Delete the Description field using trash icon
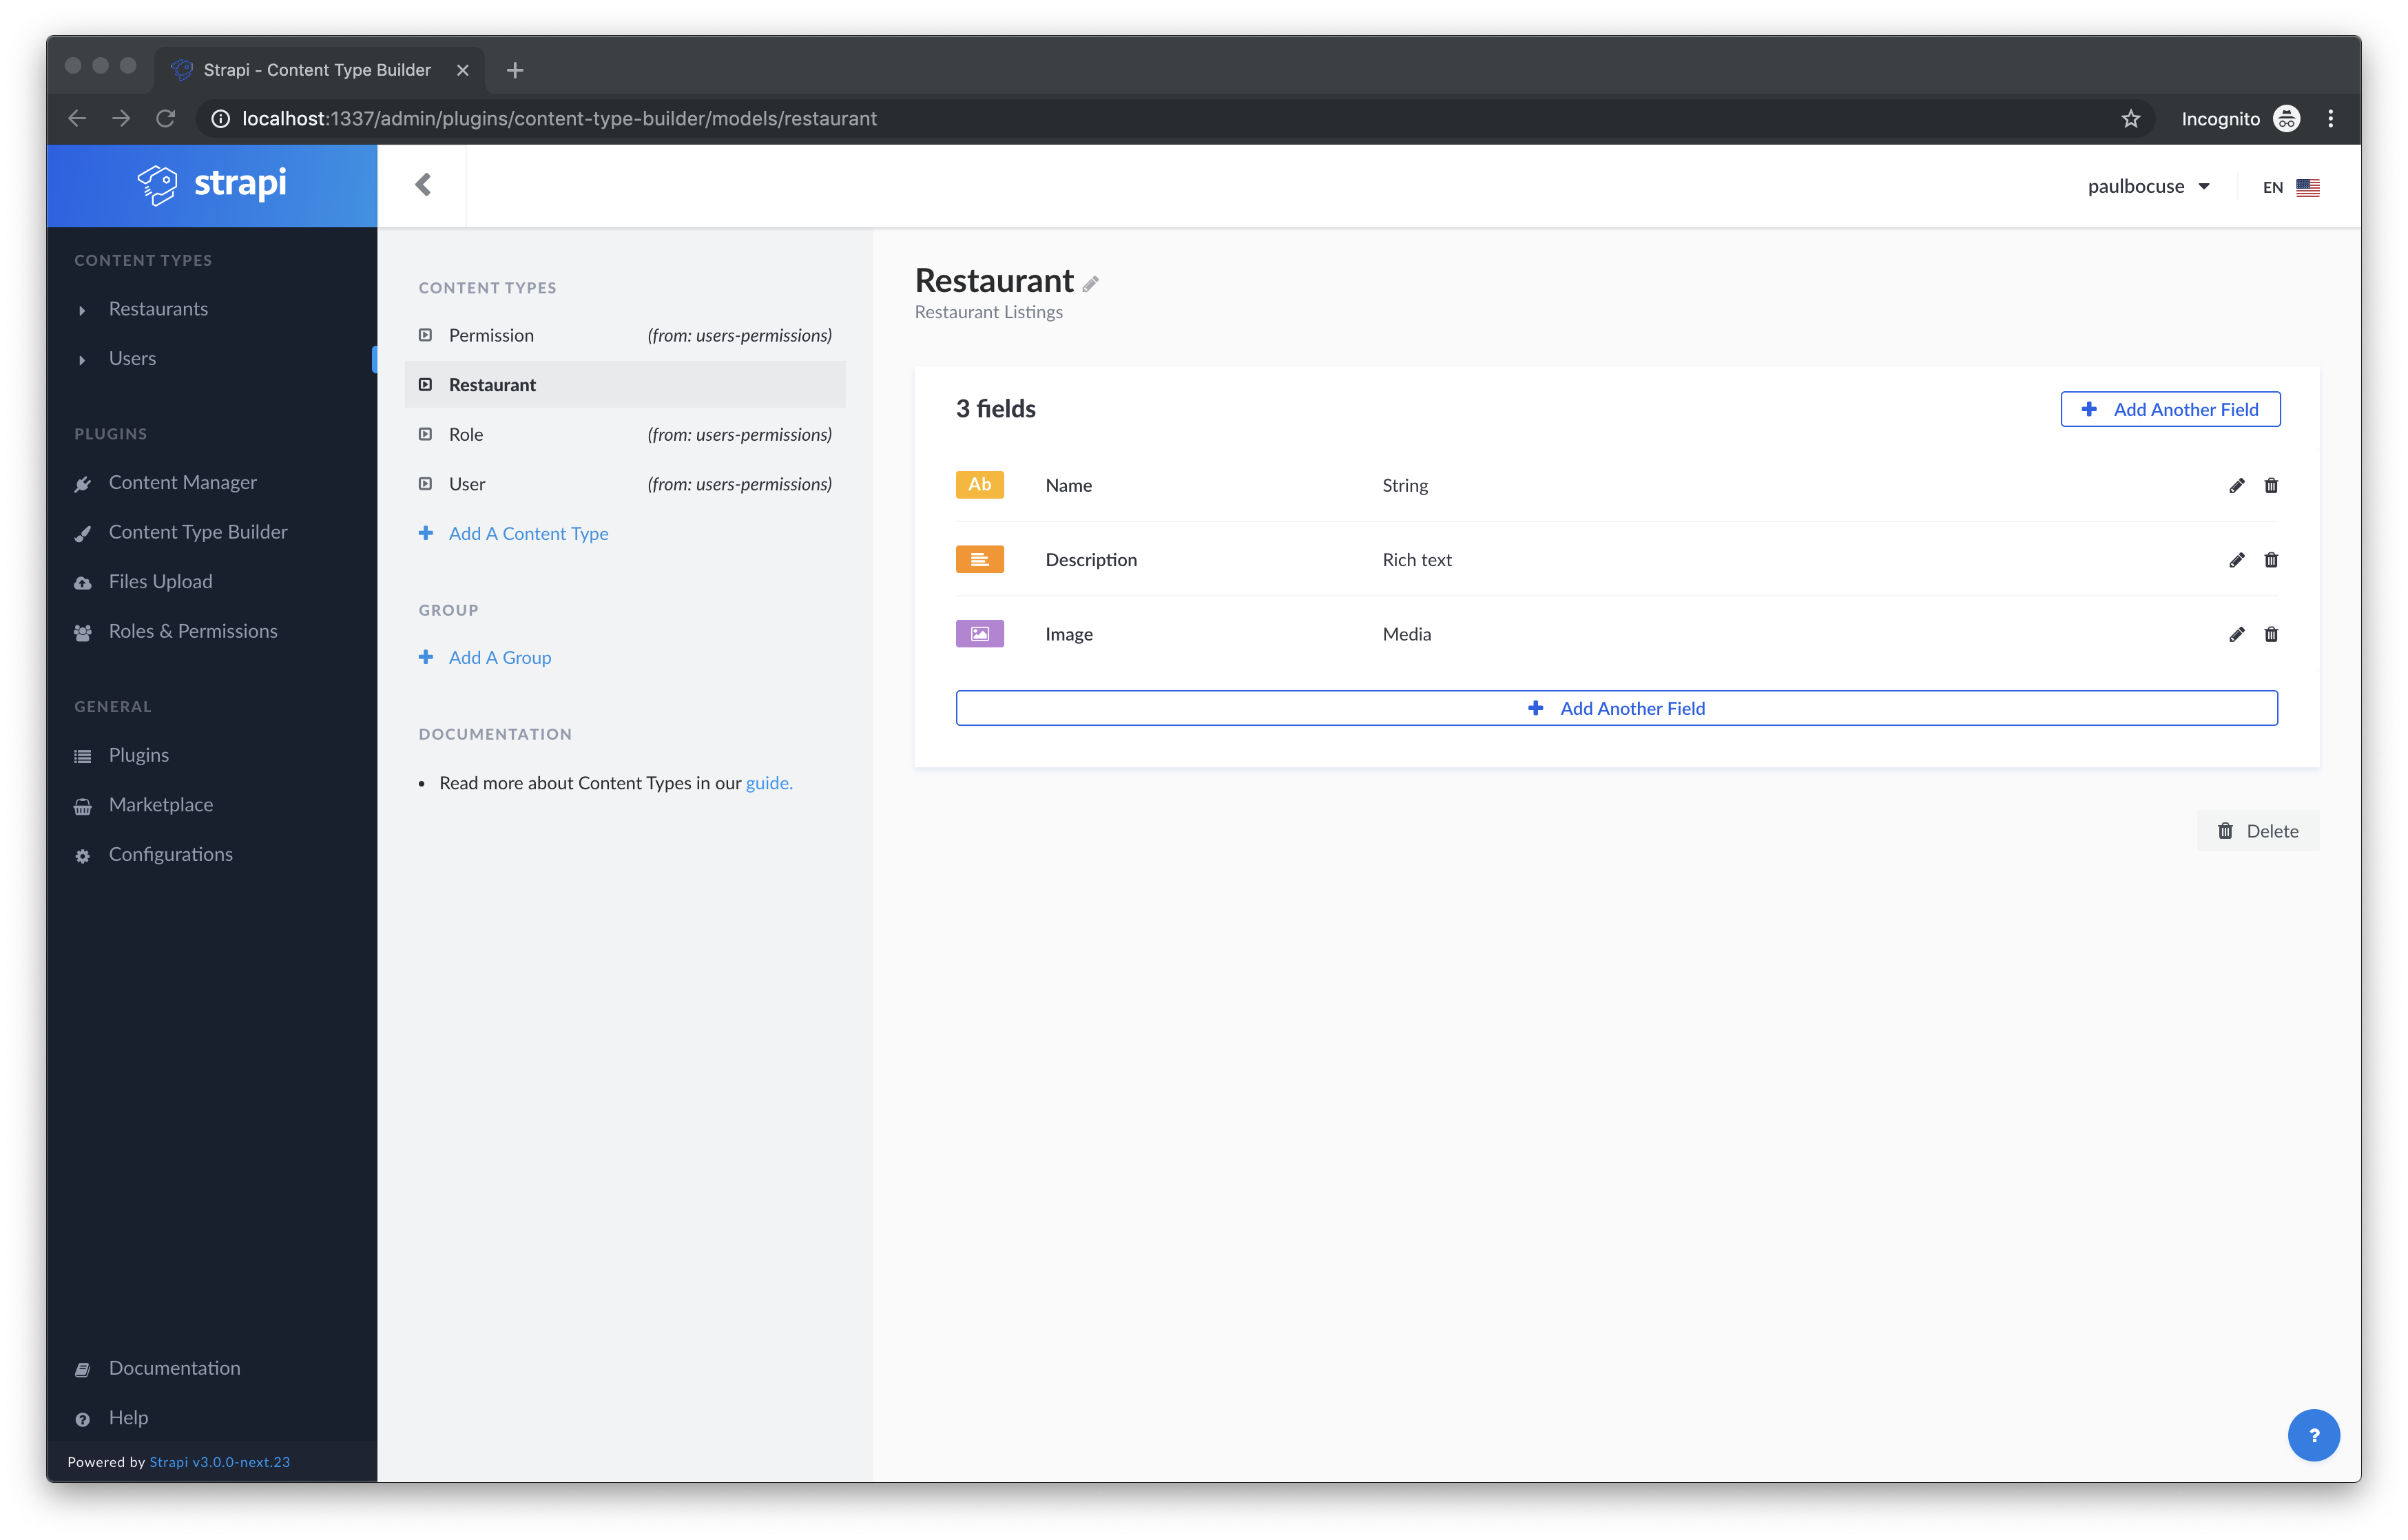Viewport: 2408px width, 1540px height. point(2271,560)
